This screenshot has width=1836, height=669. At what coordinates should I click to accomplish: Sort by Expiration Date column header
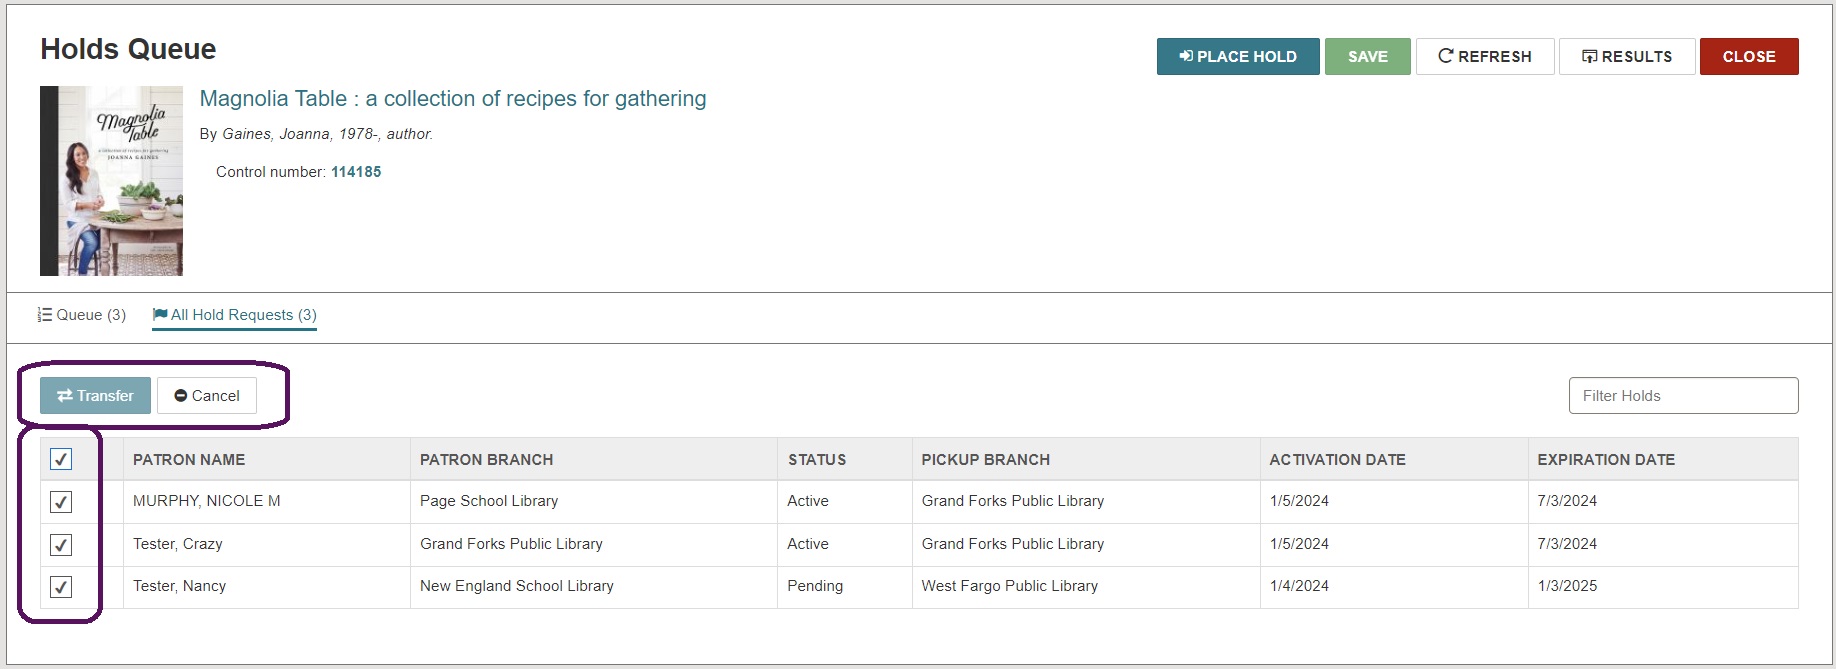click(x=1605, y=460)
